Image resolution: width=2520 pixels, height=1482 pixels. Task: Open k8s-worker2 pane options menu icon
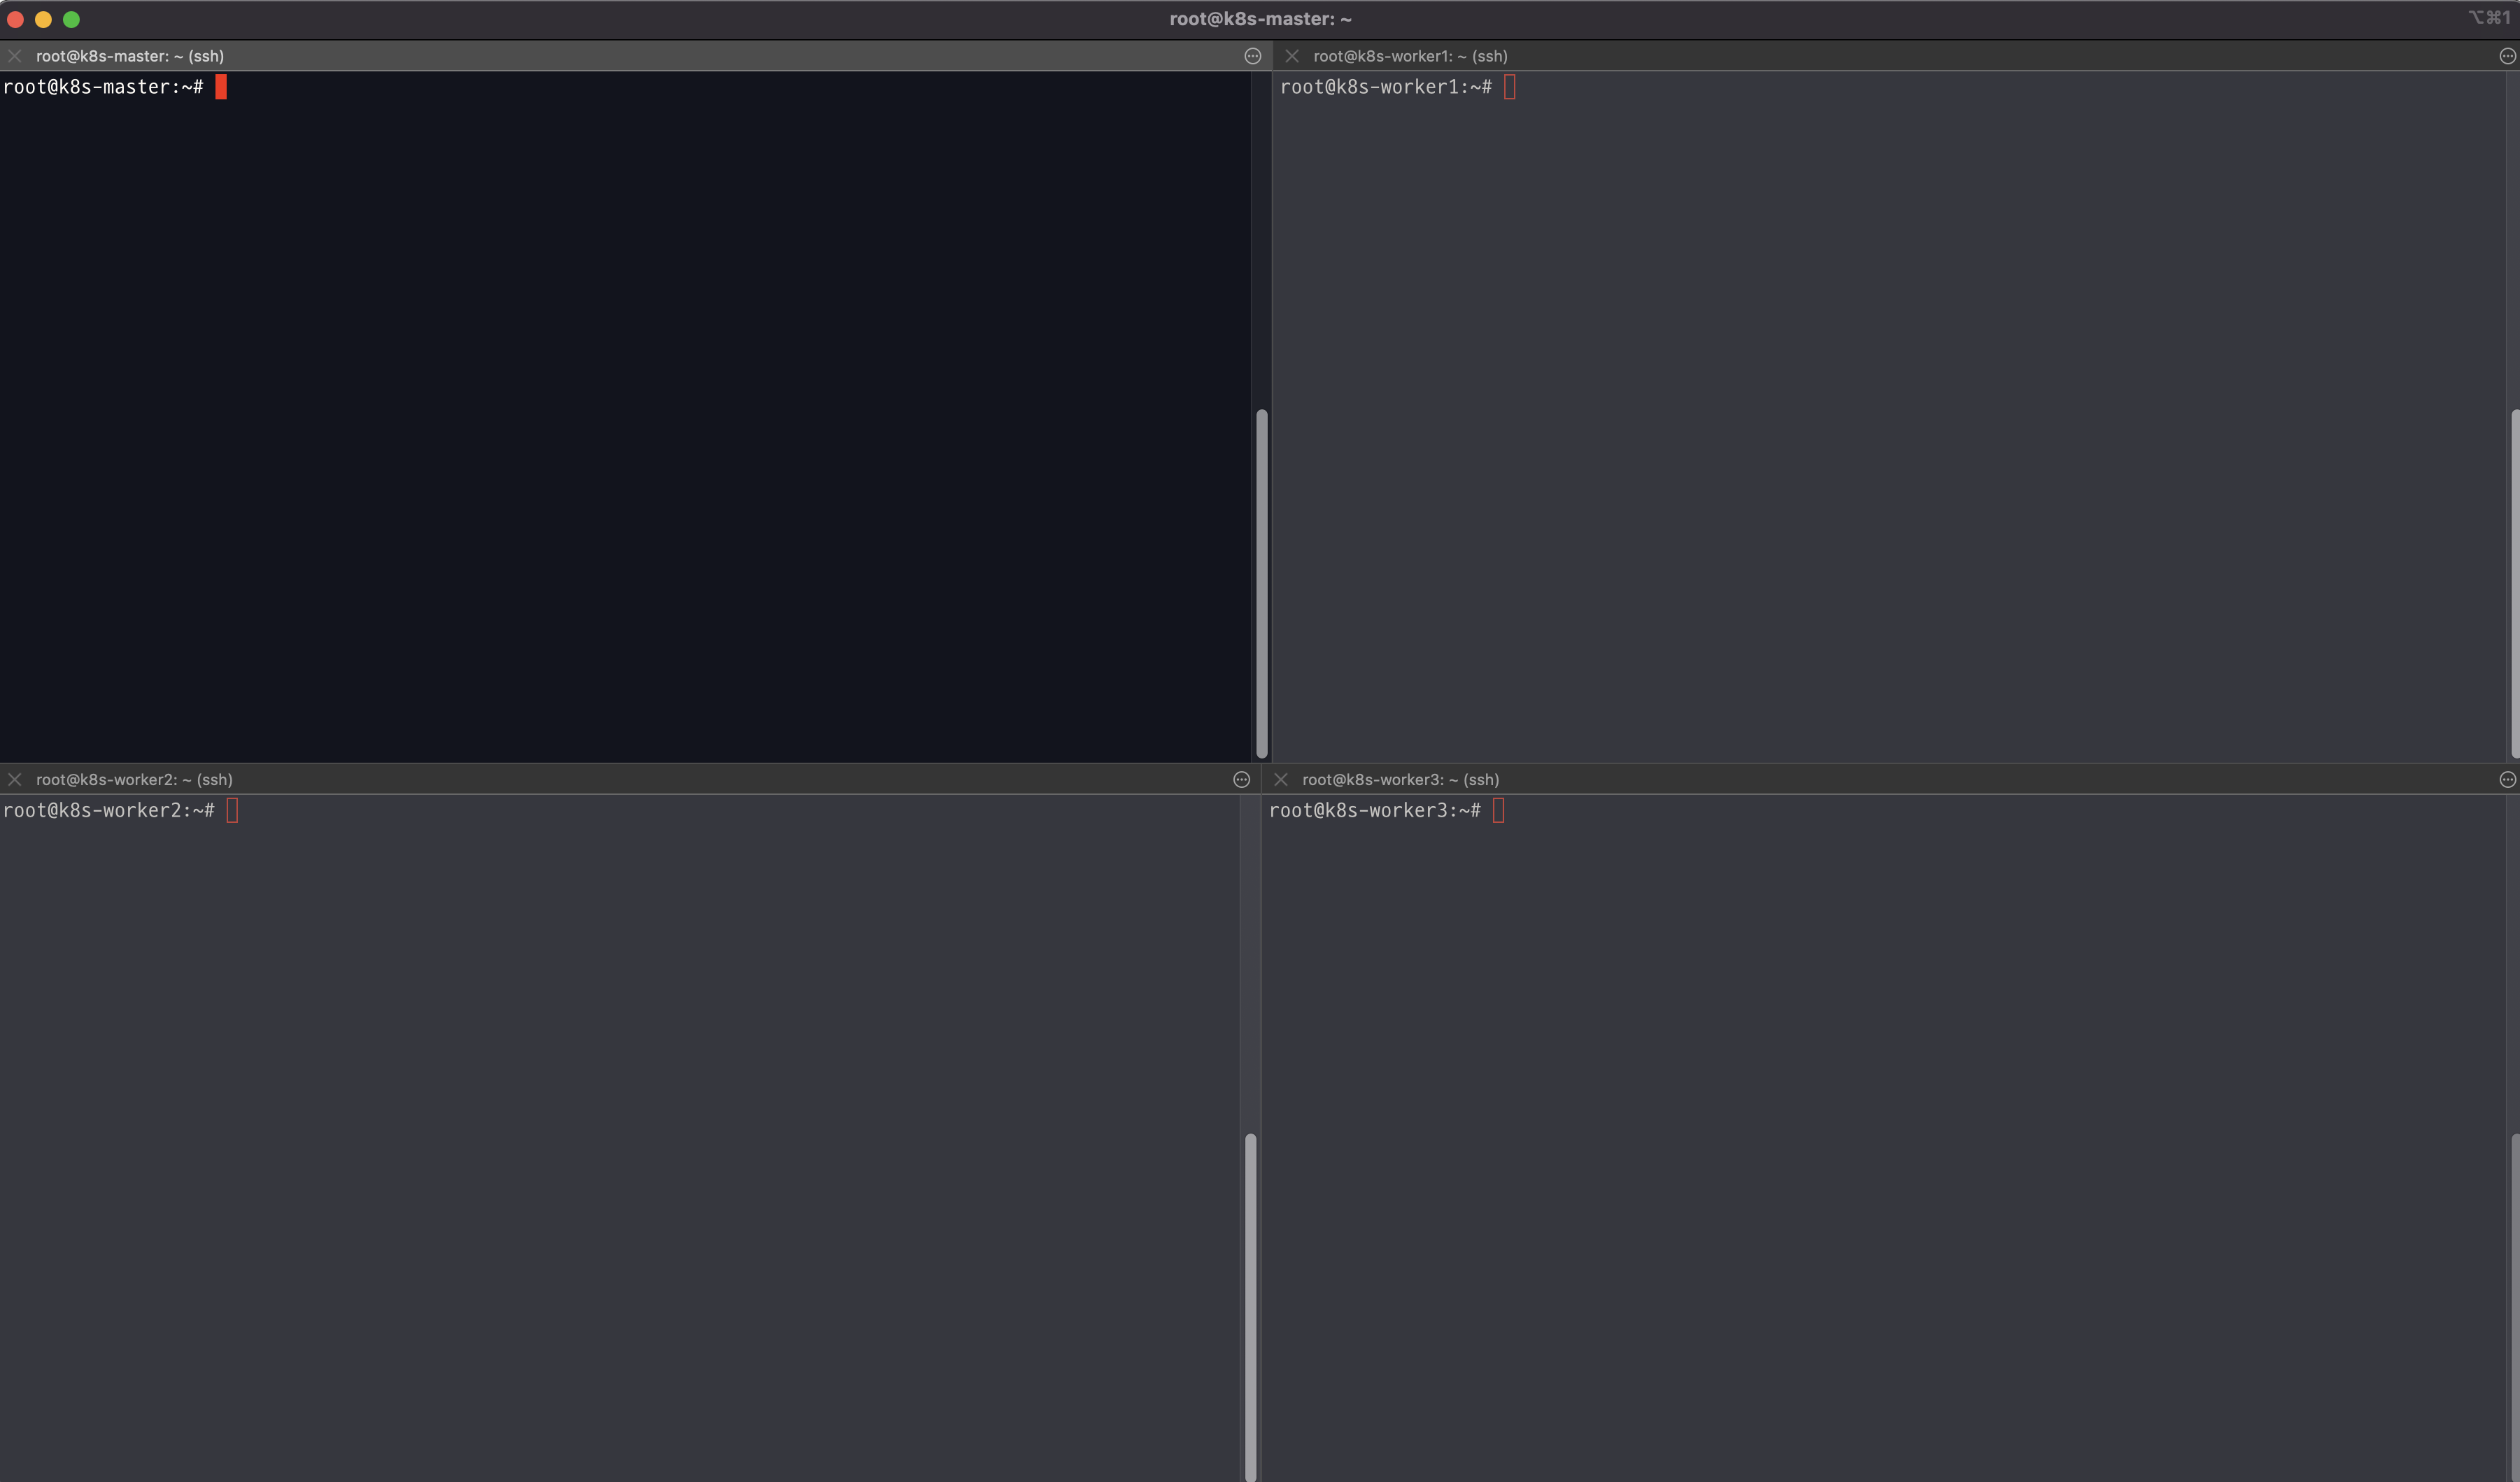(1241, 779)
